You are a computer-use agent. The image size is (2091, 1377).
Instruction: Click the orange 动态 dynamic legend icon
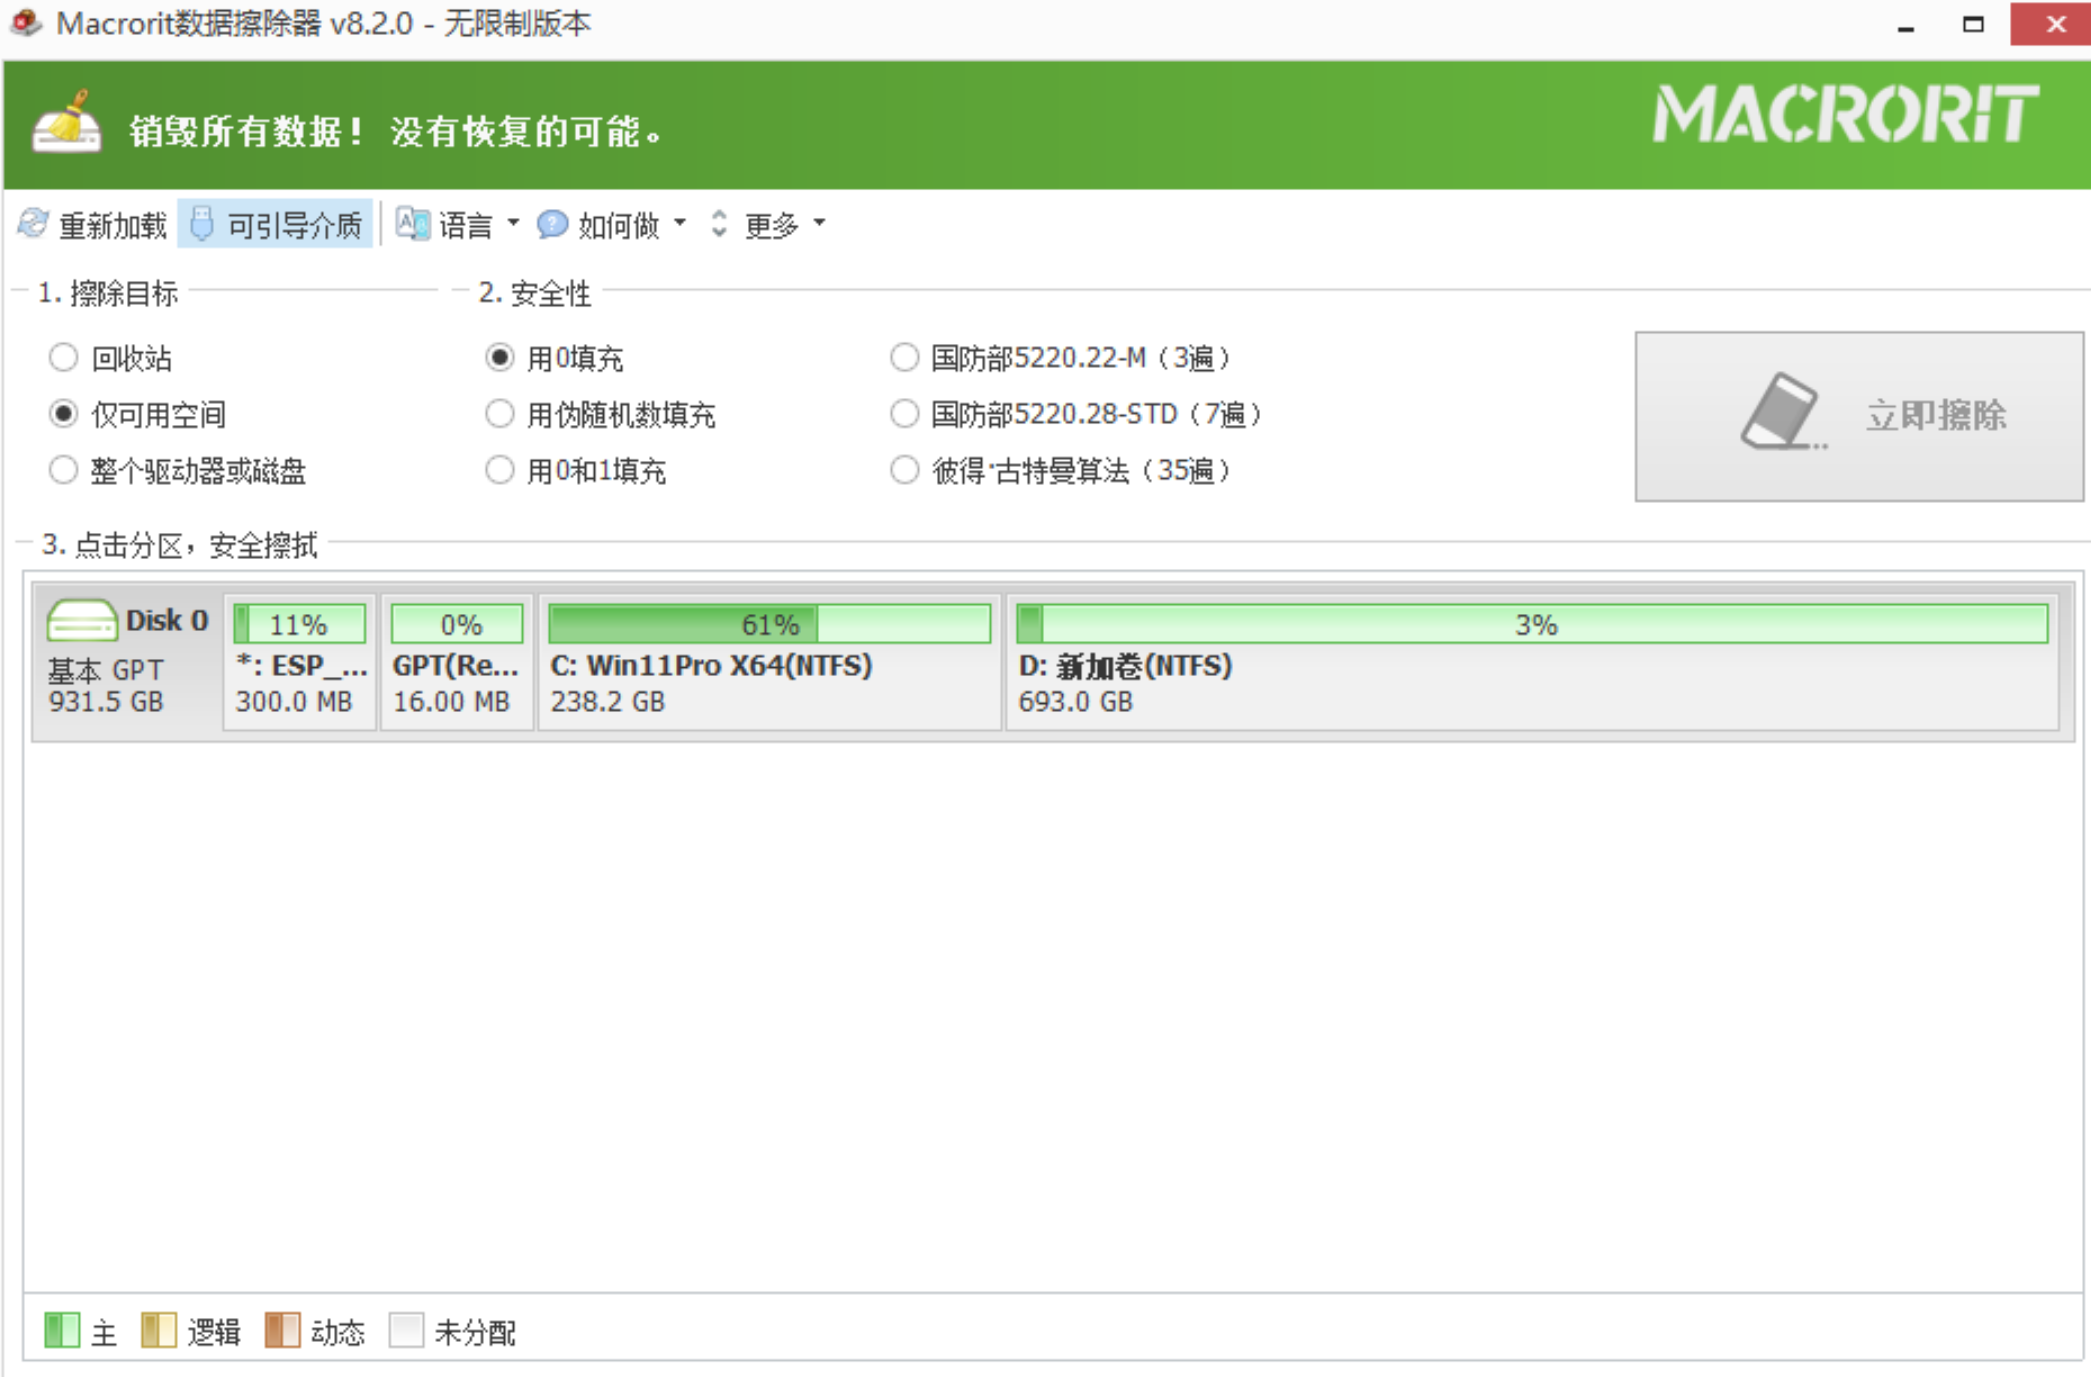(282, 1330)
